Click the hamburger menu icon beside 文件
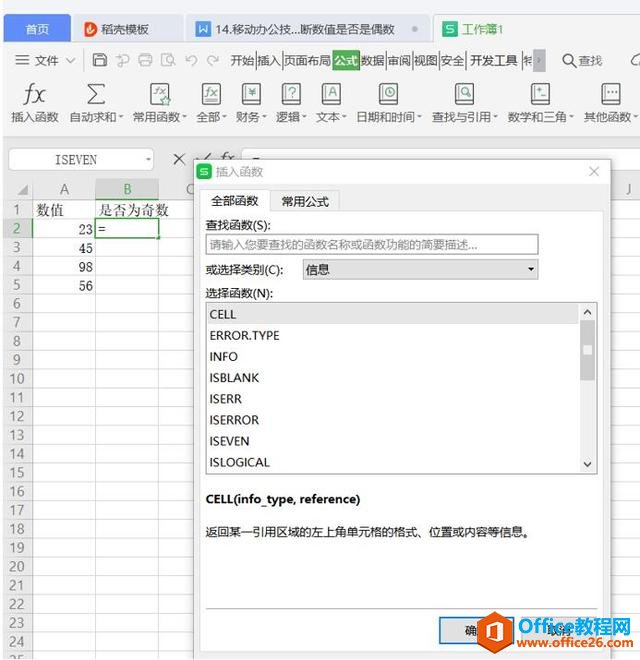640x660 pixels. point(22,60)
